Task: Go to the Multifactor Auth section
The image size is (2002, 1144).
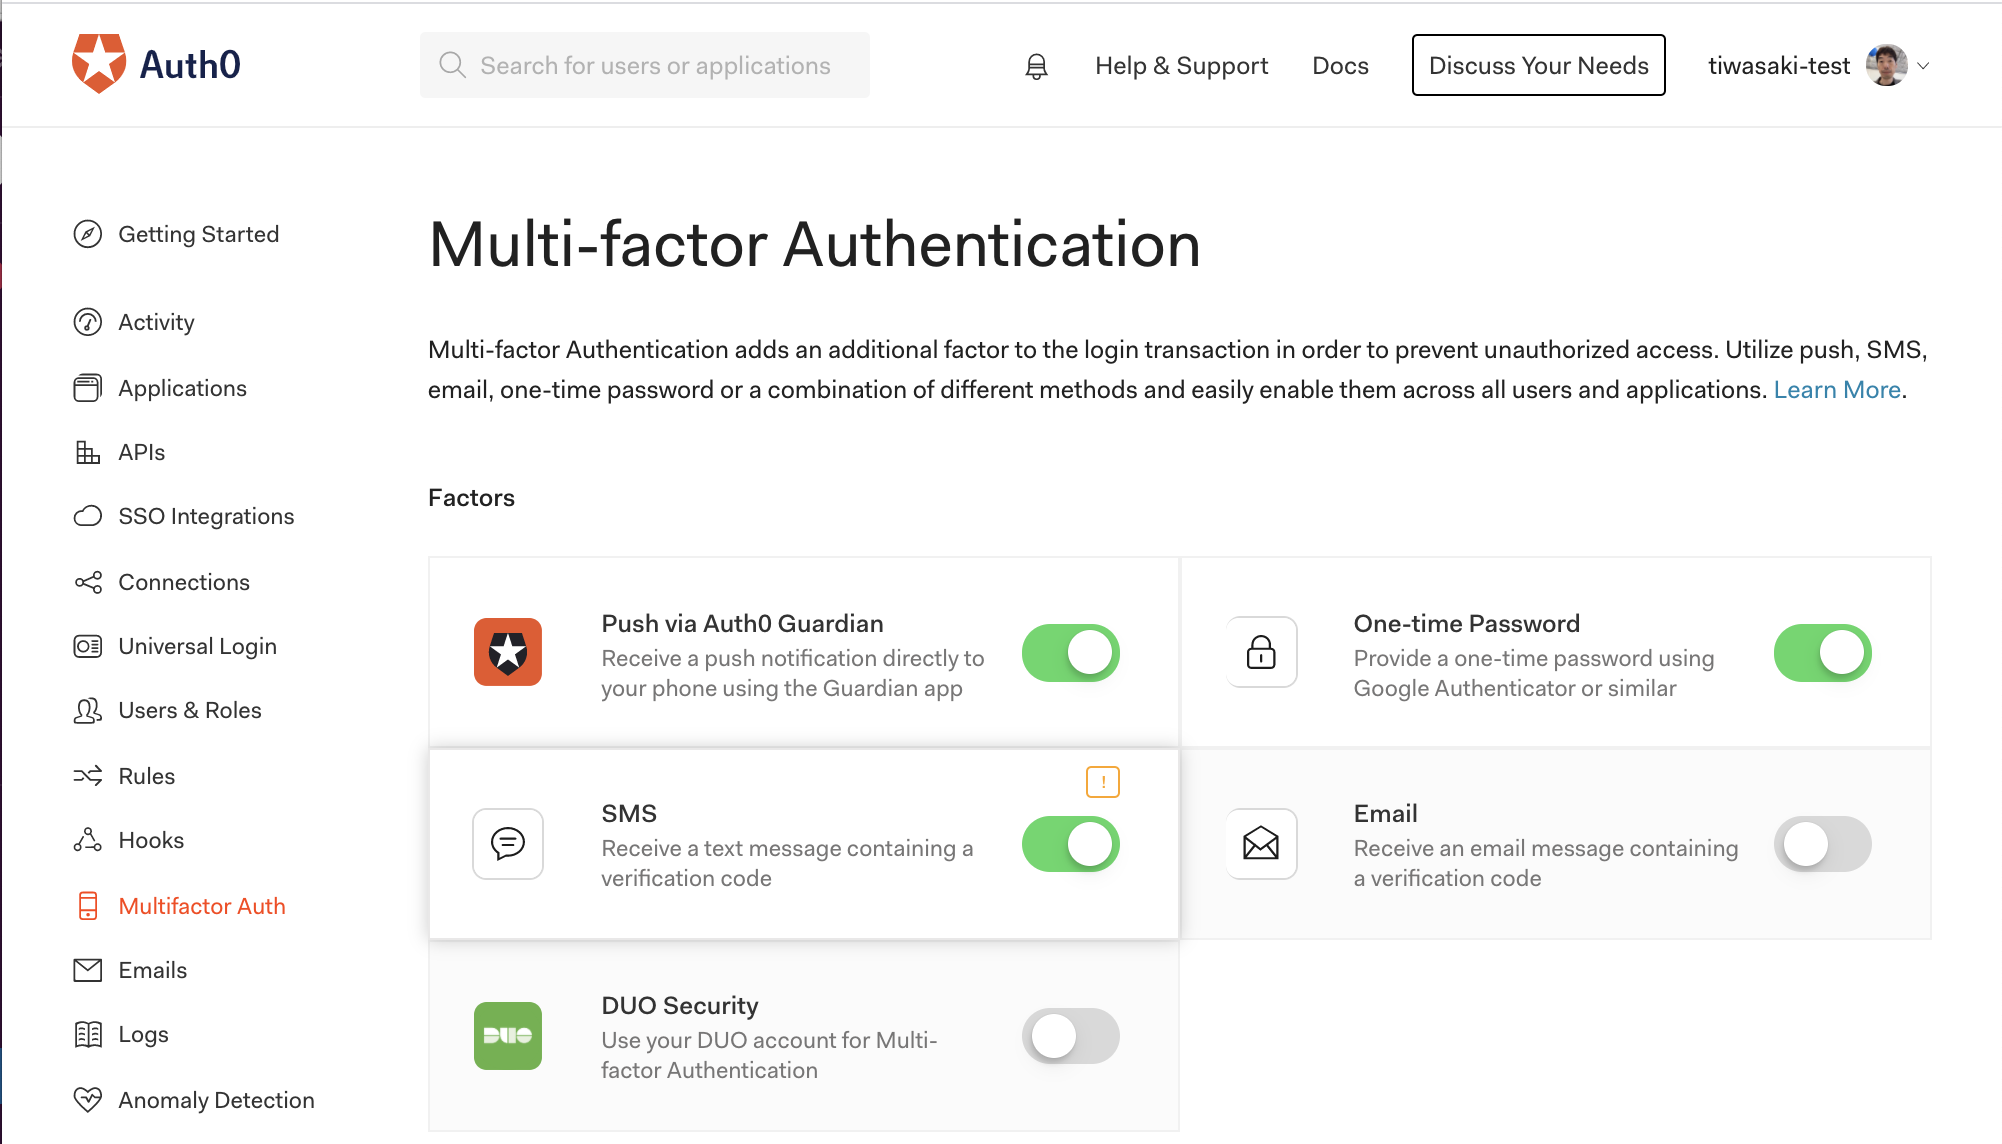Action: click(202, 906)
